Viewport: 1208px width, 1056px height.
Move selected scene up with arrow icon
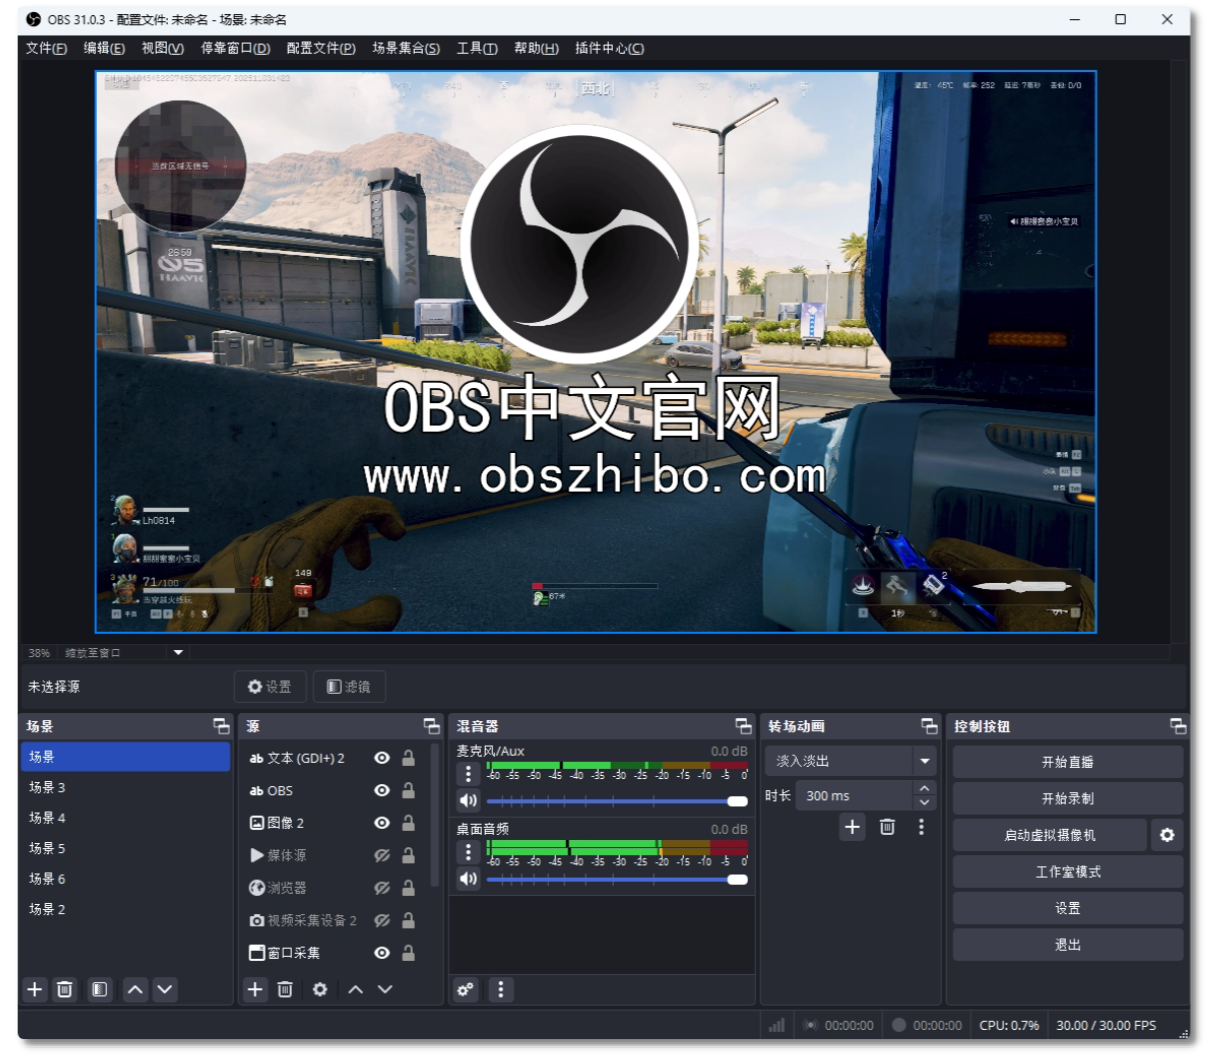[x=135, y=989]
